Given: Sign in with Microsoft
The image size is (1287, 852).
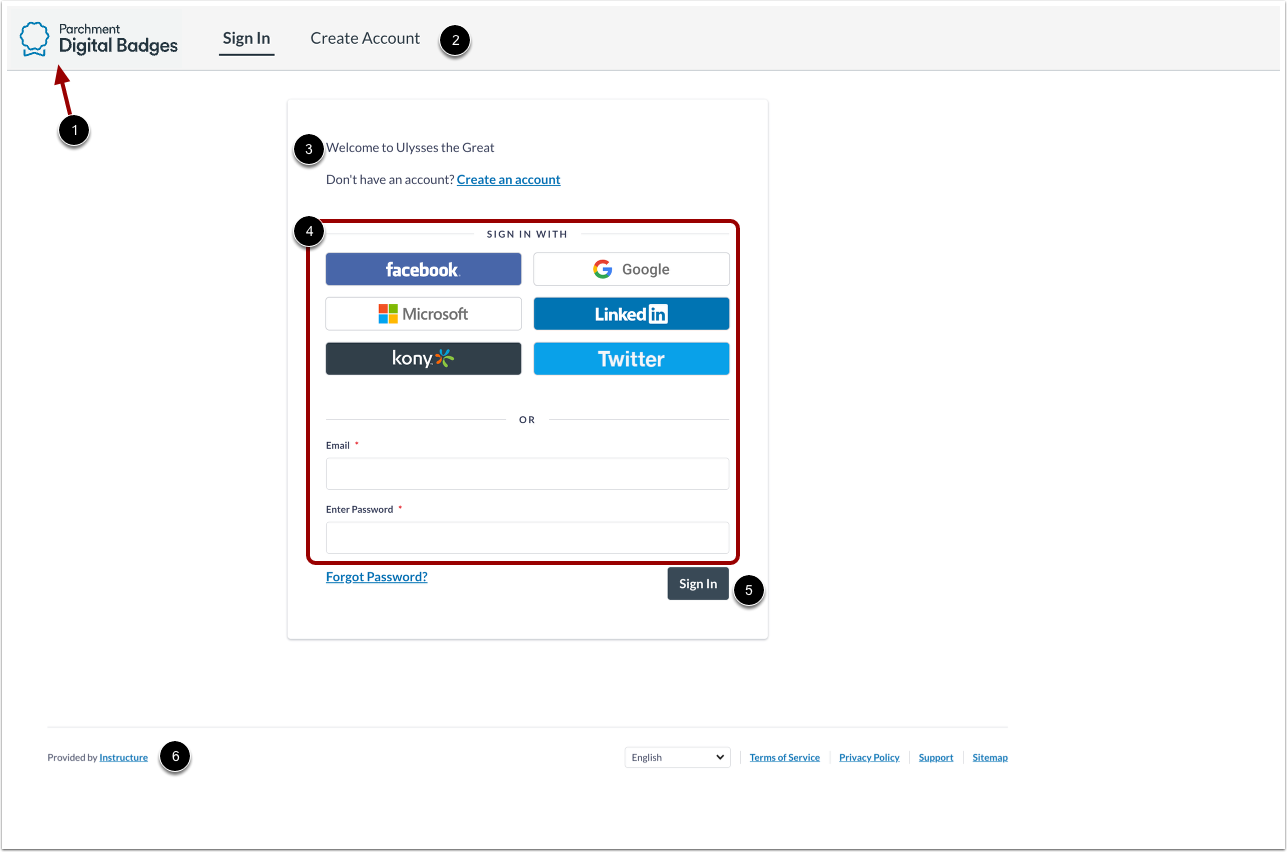Looking at the screenshot, I should (x=423, y=313).
